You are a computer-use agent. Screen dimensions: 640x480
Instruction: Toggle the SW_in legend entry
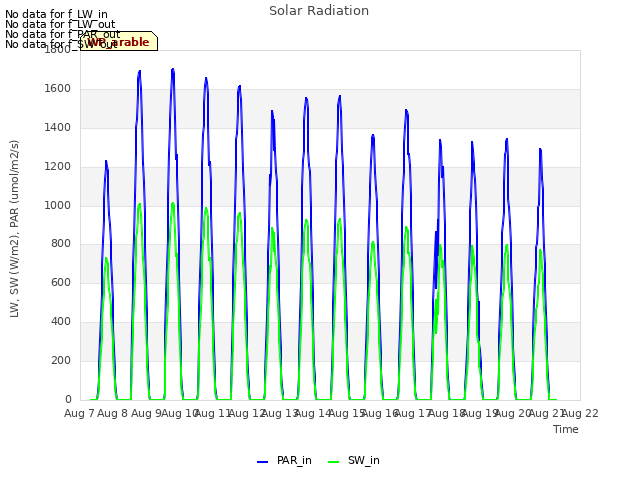pyautogui.click(x=354, y=460)
